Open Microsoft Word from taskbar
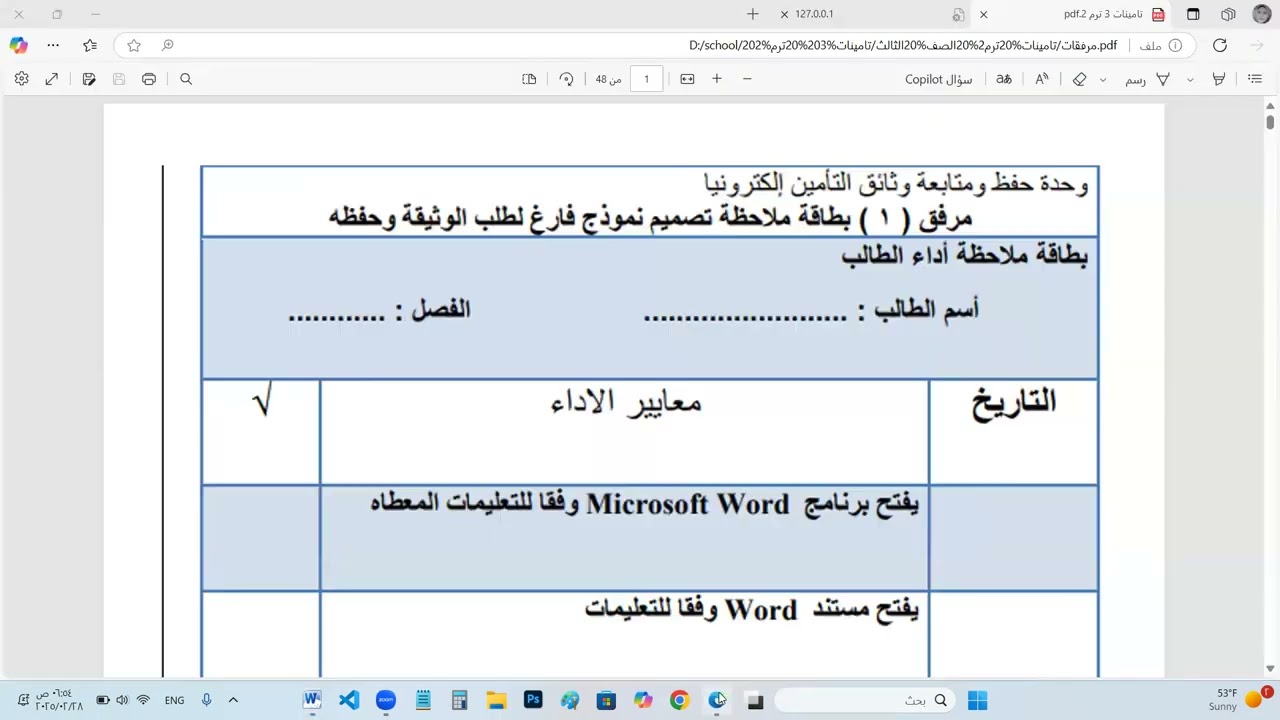Image resolution: width=1280 pixels, height=720 pixels. point(312,700)
